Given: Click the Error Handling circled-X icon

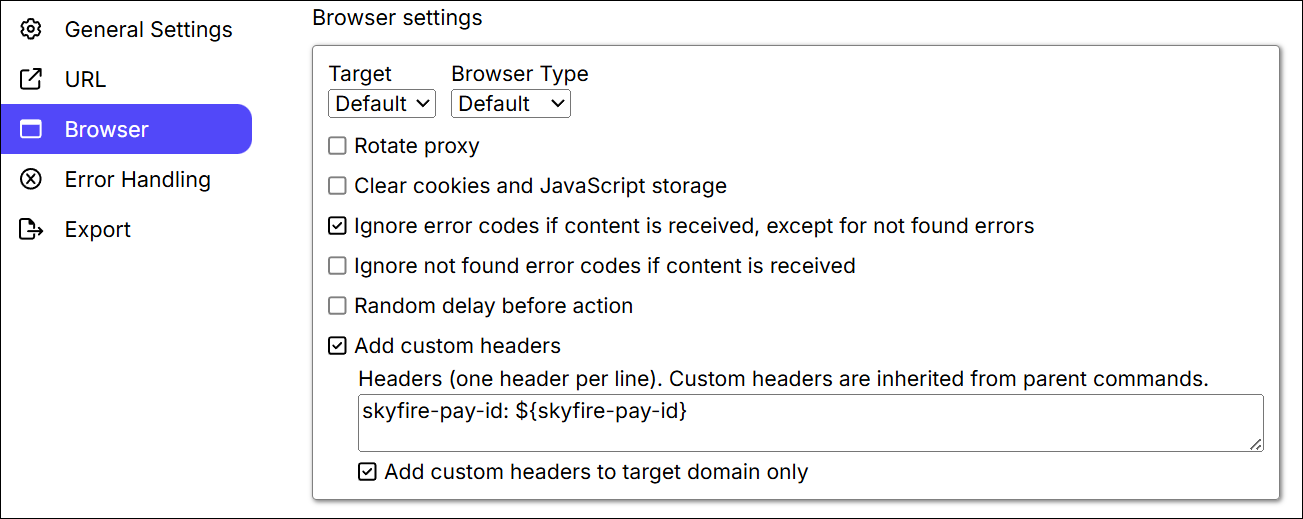Looking at the screenshot, I should tap(31, 180).
